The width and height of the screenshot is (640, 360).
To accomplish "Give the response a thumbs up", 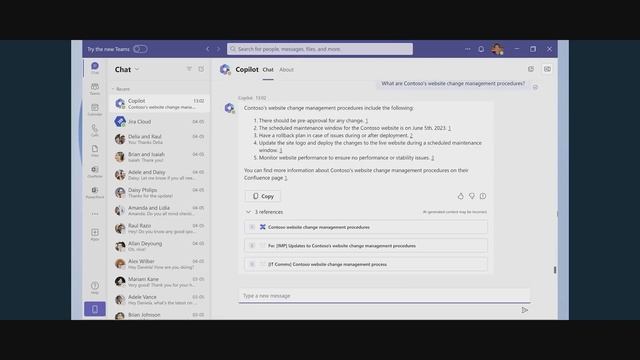I will point(460,196).
